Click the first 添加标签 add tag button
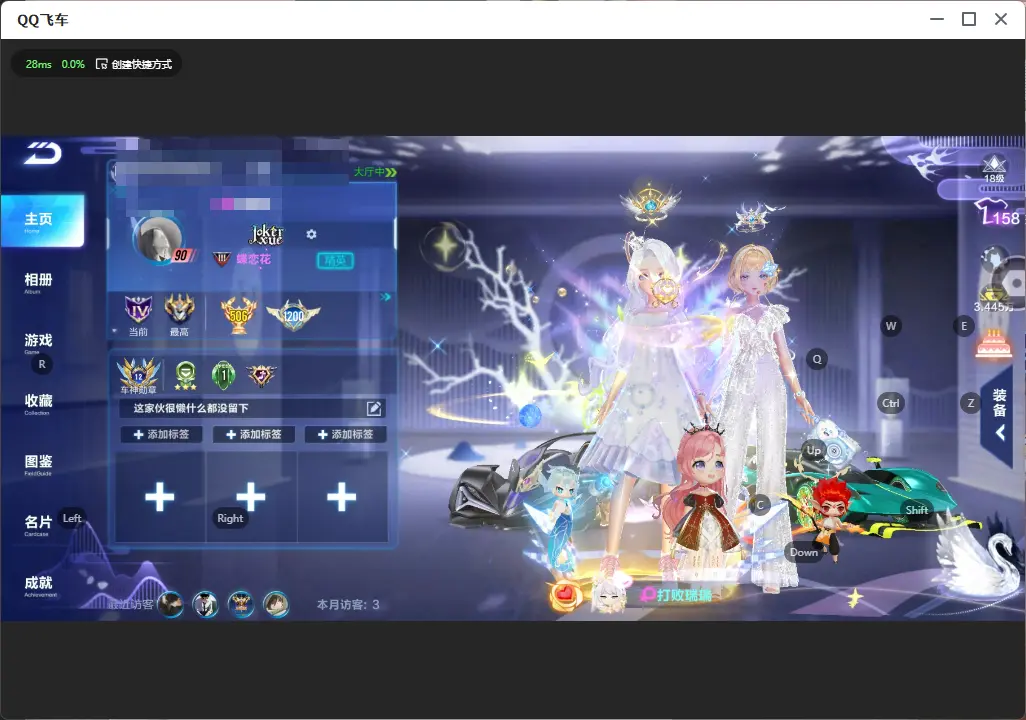 tap(161, 435)
